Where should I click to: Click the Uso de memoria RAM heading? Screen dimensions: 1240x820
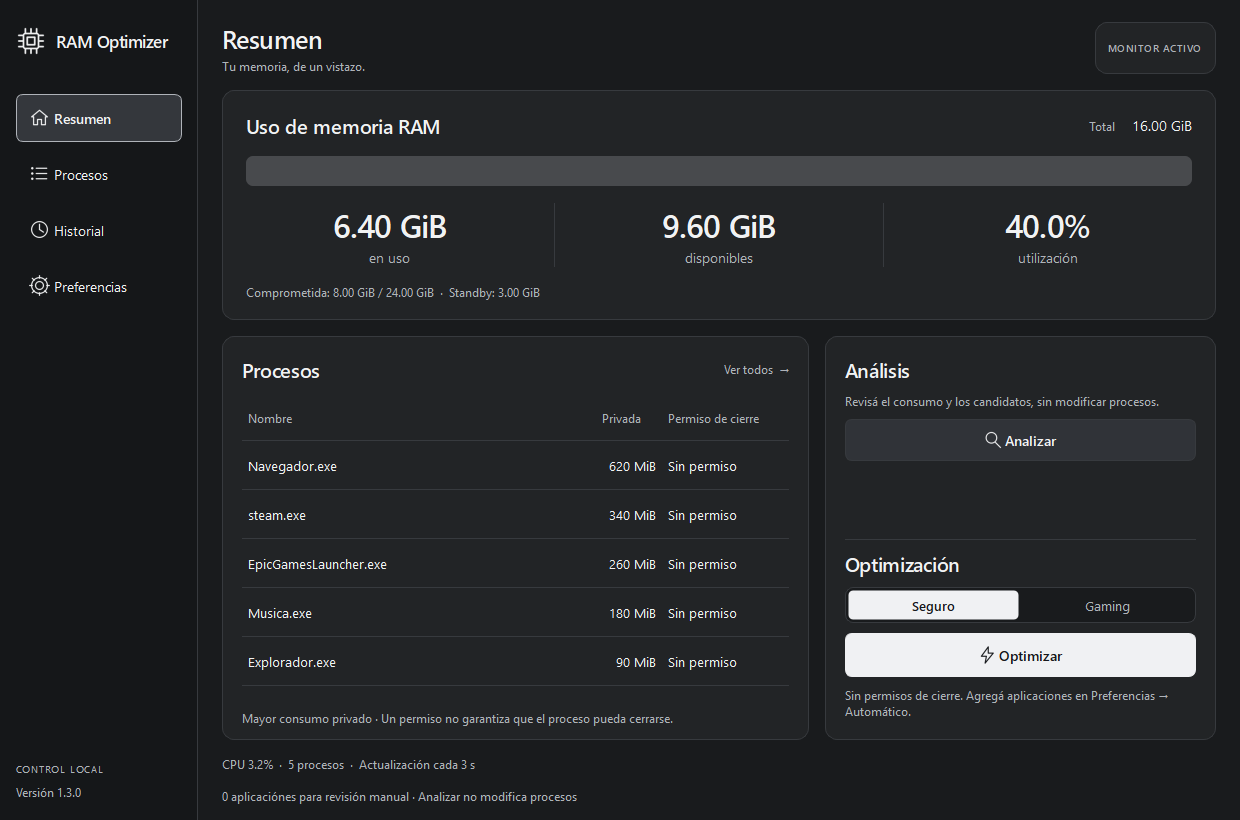tap(343, 127)
